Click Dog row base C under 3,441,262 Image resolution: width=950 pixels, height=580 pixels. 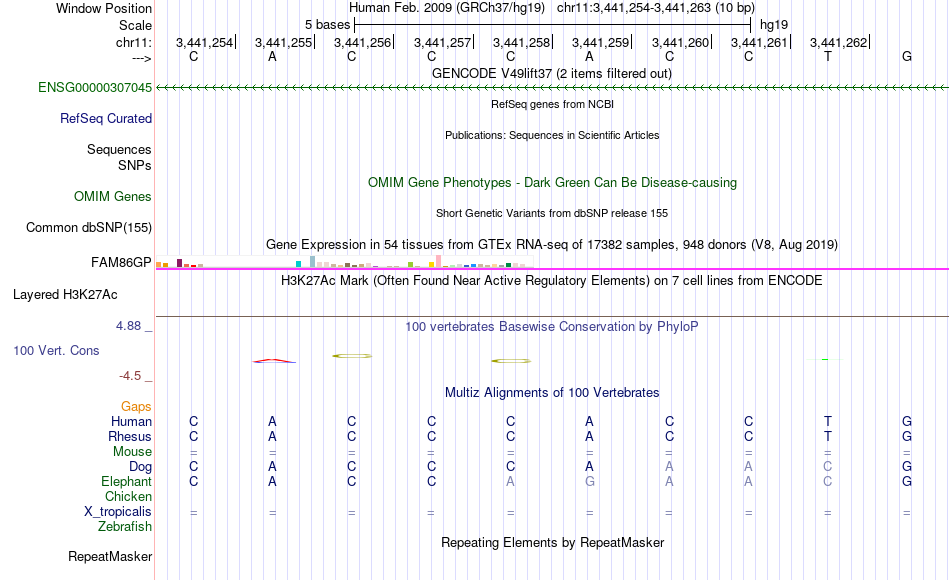828,467
